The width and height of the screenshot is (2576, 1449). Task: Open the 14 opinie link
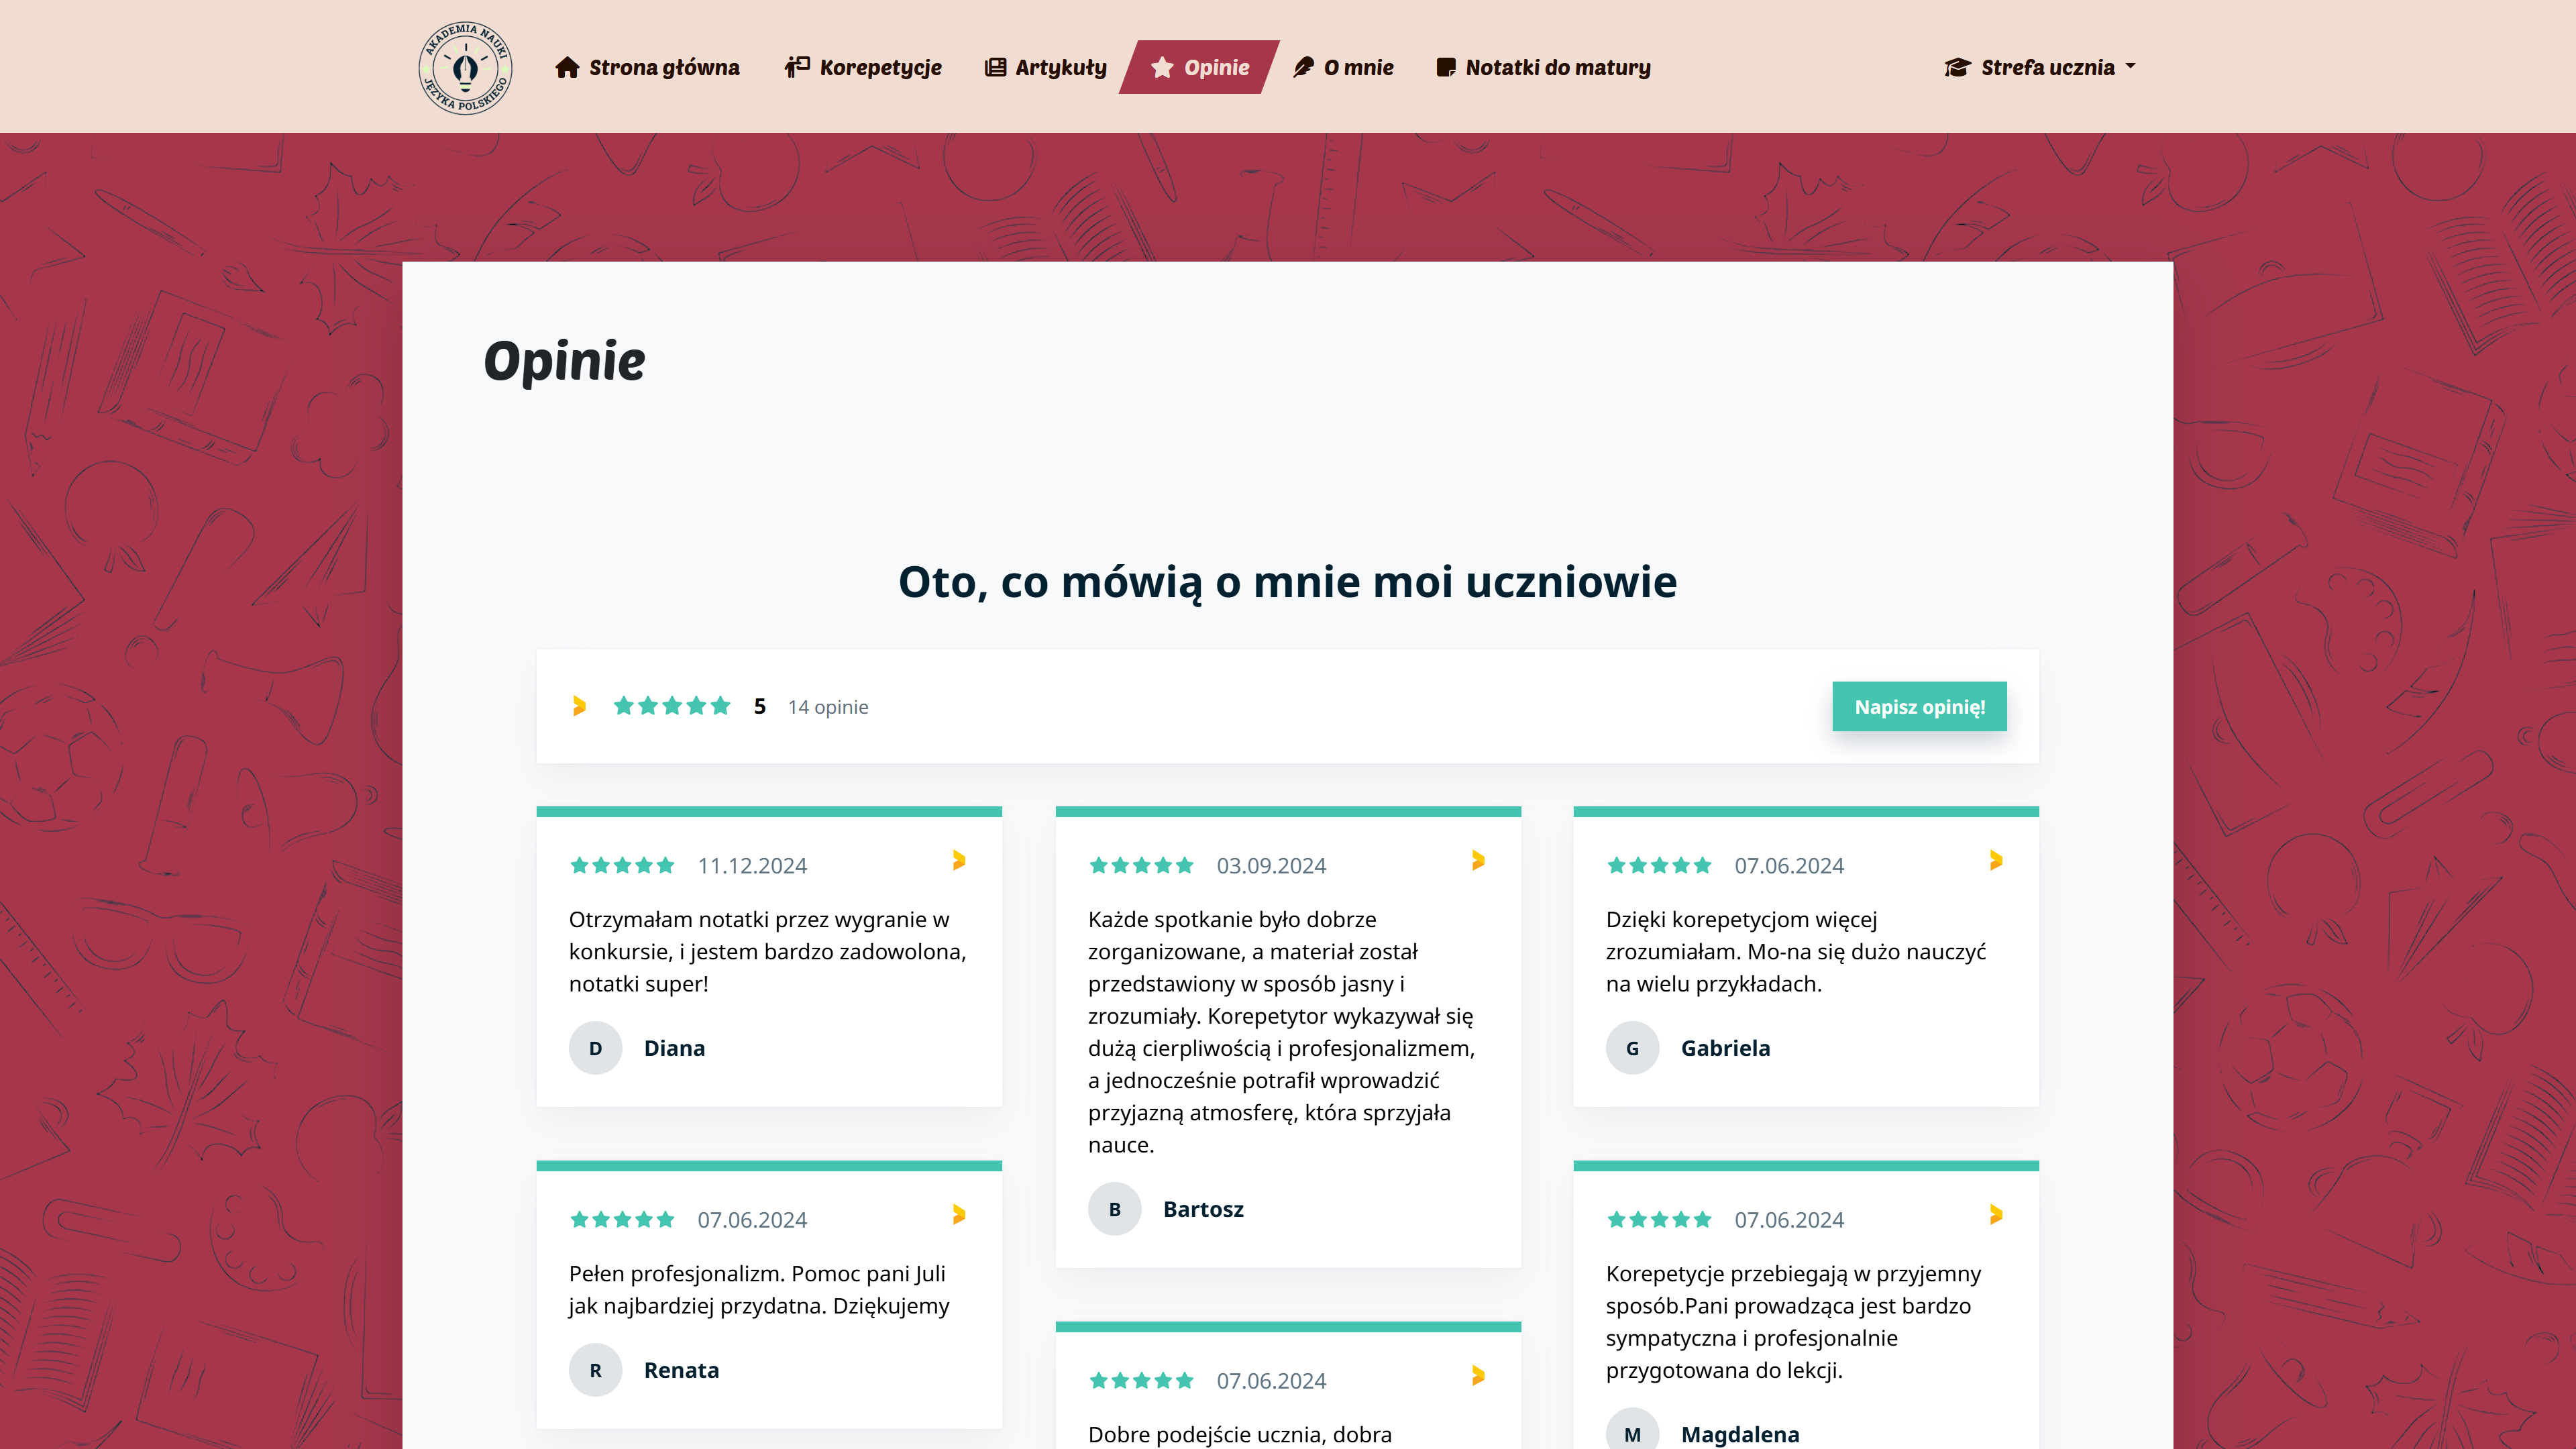click(828, 706)
